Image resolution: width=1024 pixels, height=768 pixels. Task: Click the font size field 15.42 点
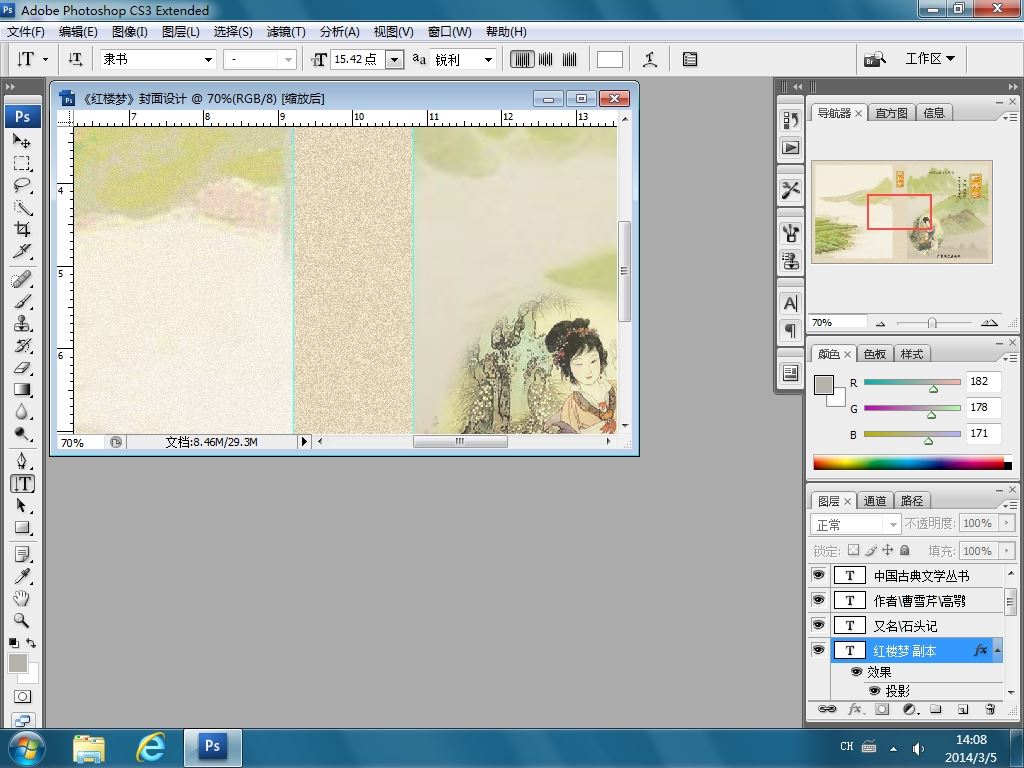358,59
